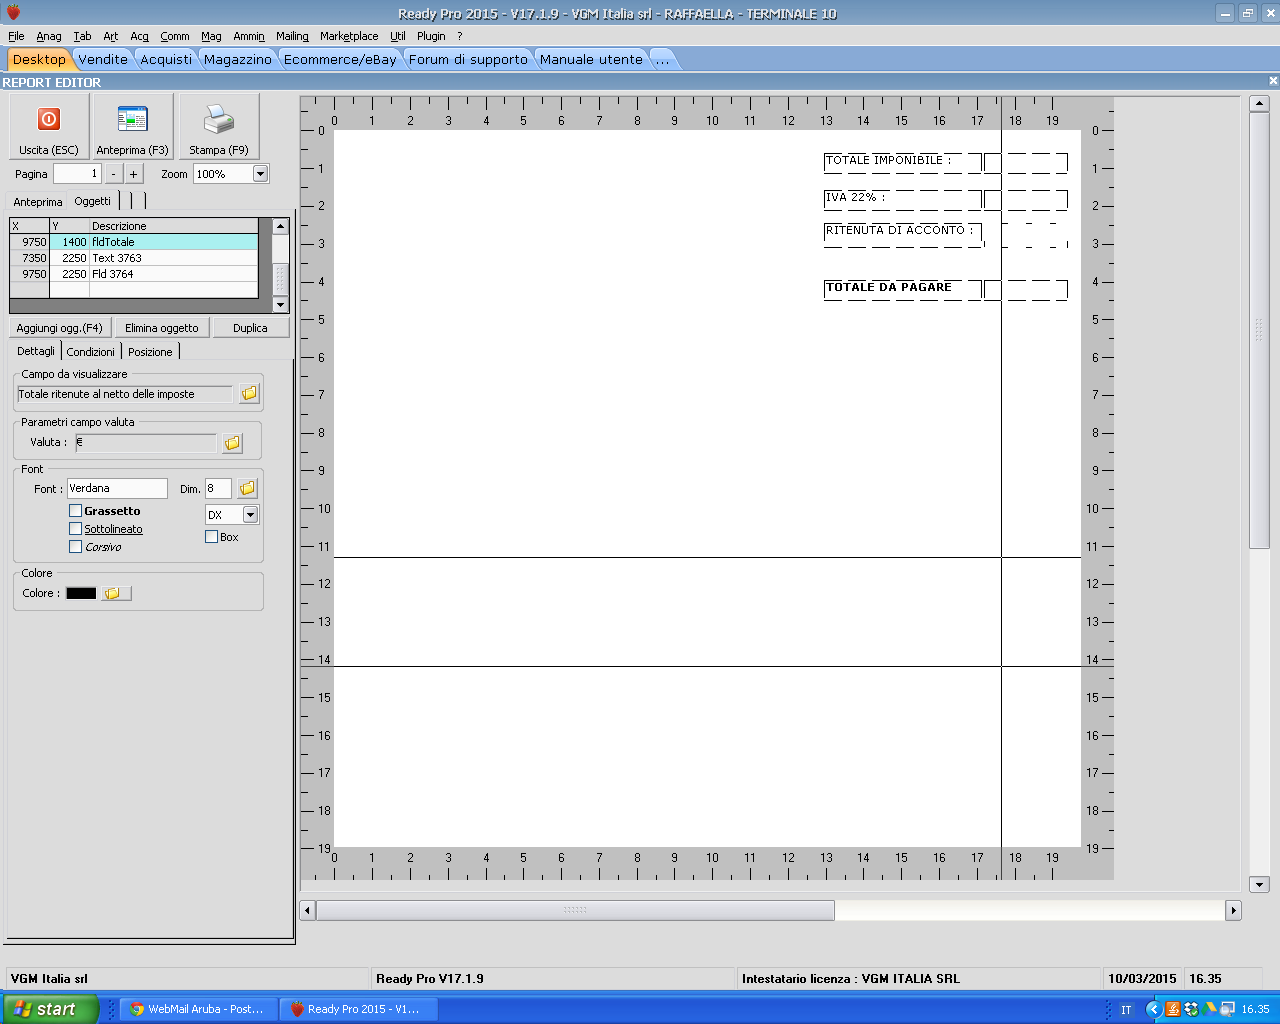The image size is (1280, 1024).
Task: Open the Zoom 100% dropdown
Action: coord(260,174)
